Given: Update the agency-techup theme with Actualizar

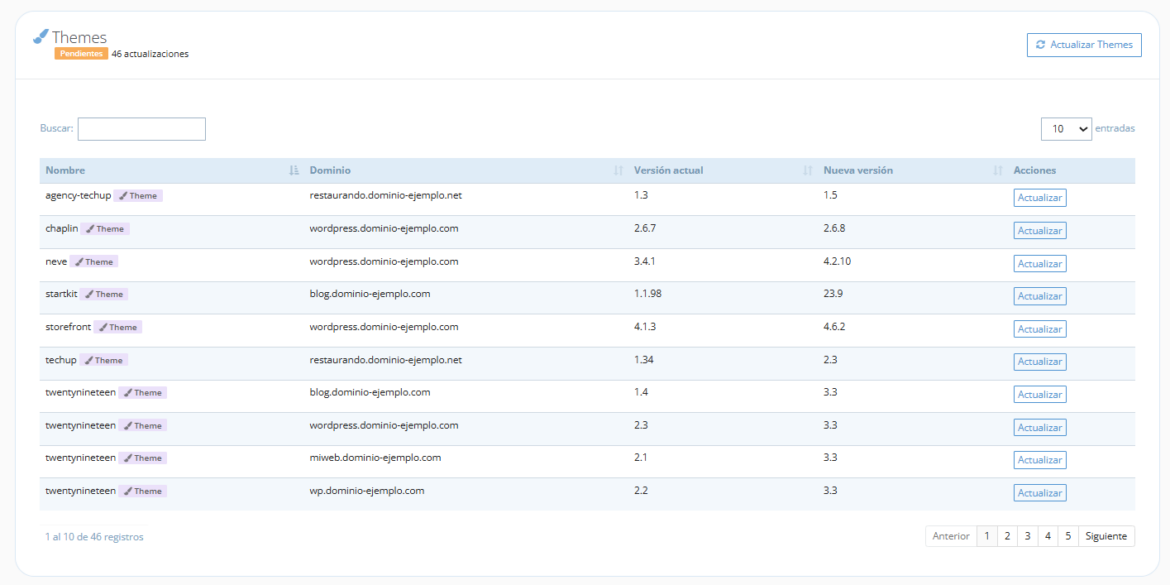Looking at the screenshot, I should [x=1039, y=198].
